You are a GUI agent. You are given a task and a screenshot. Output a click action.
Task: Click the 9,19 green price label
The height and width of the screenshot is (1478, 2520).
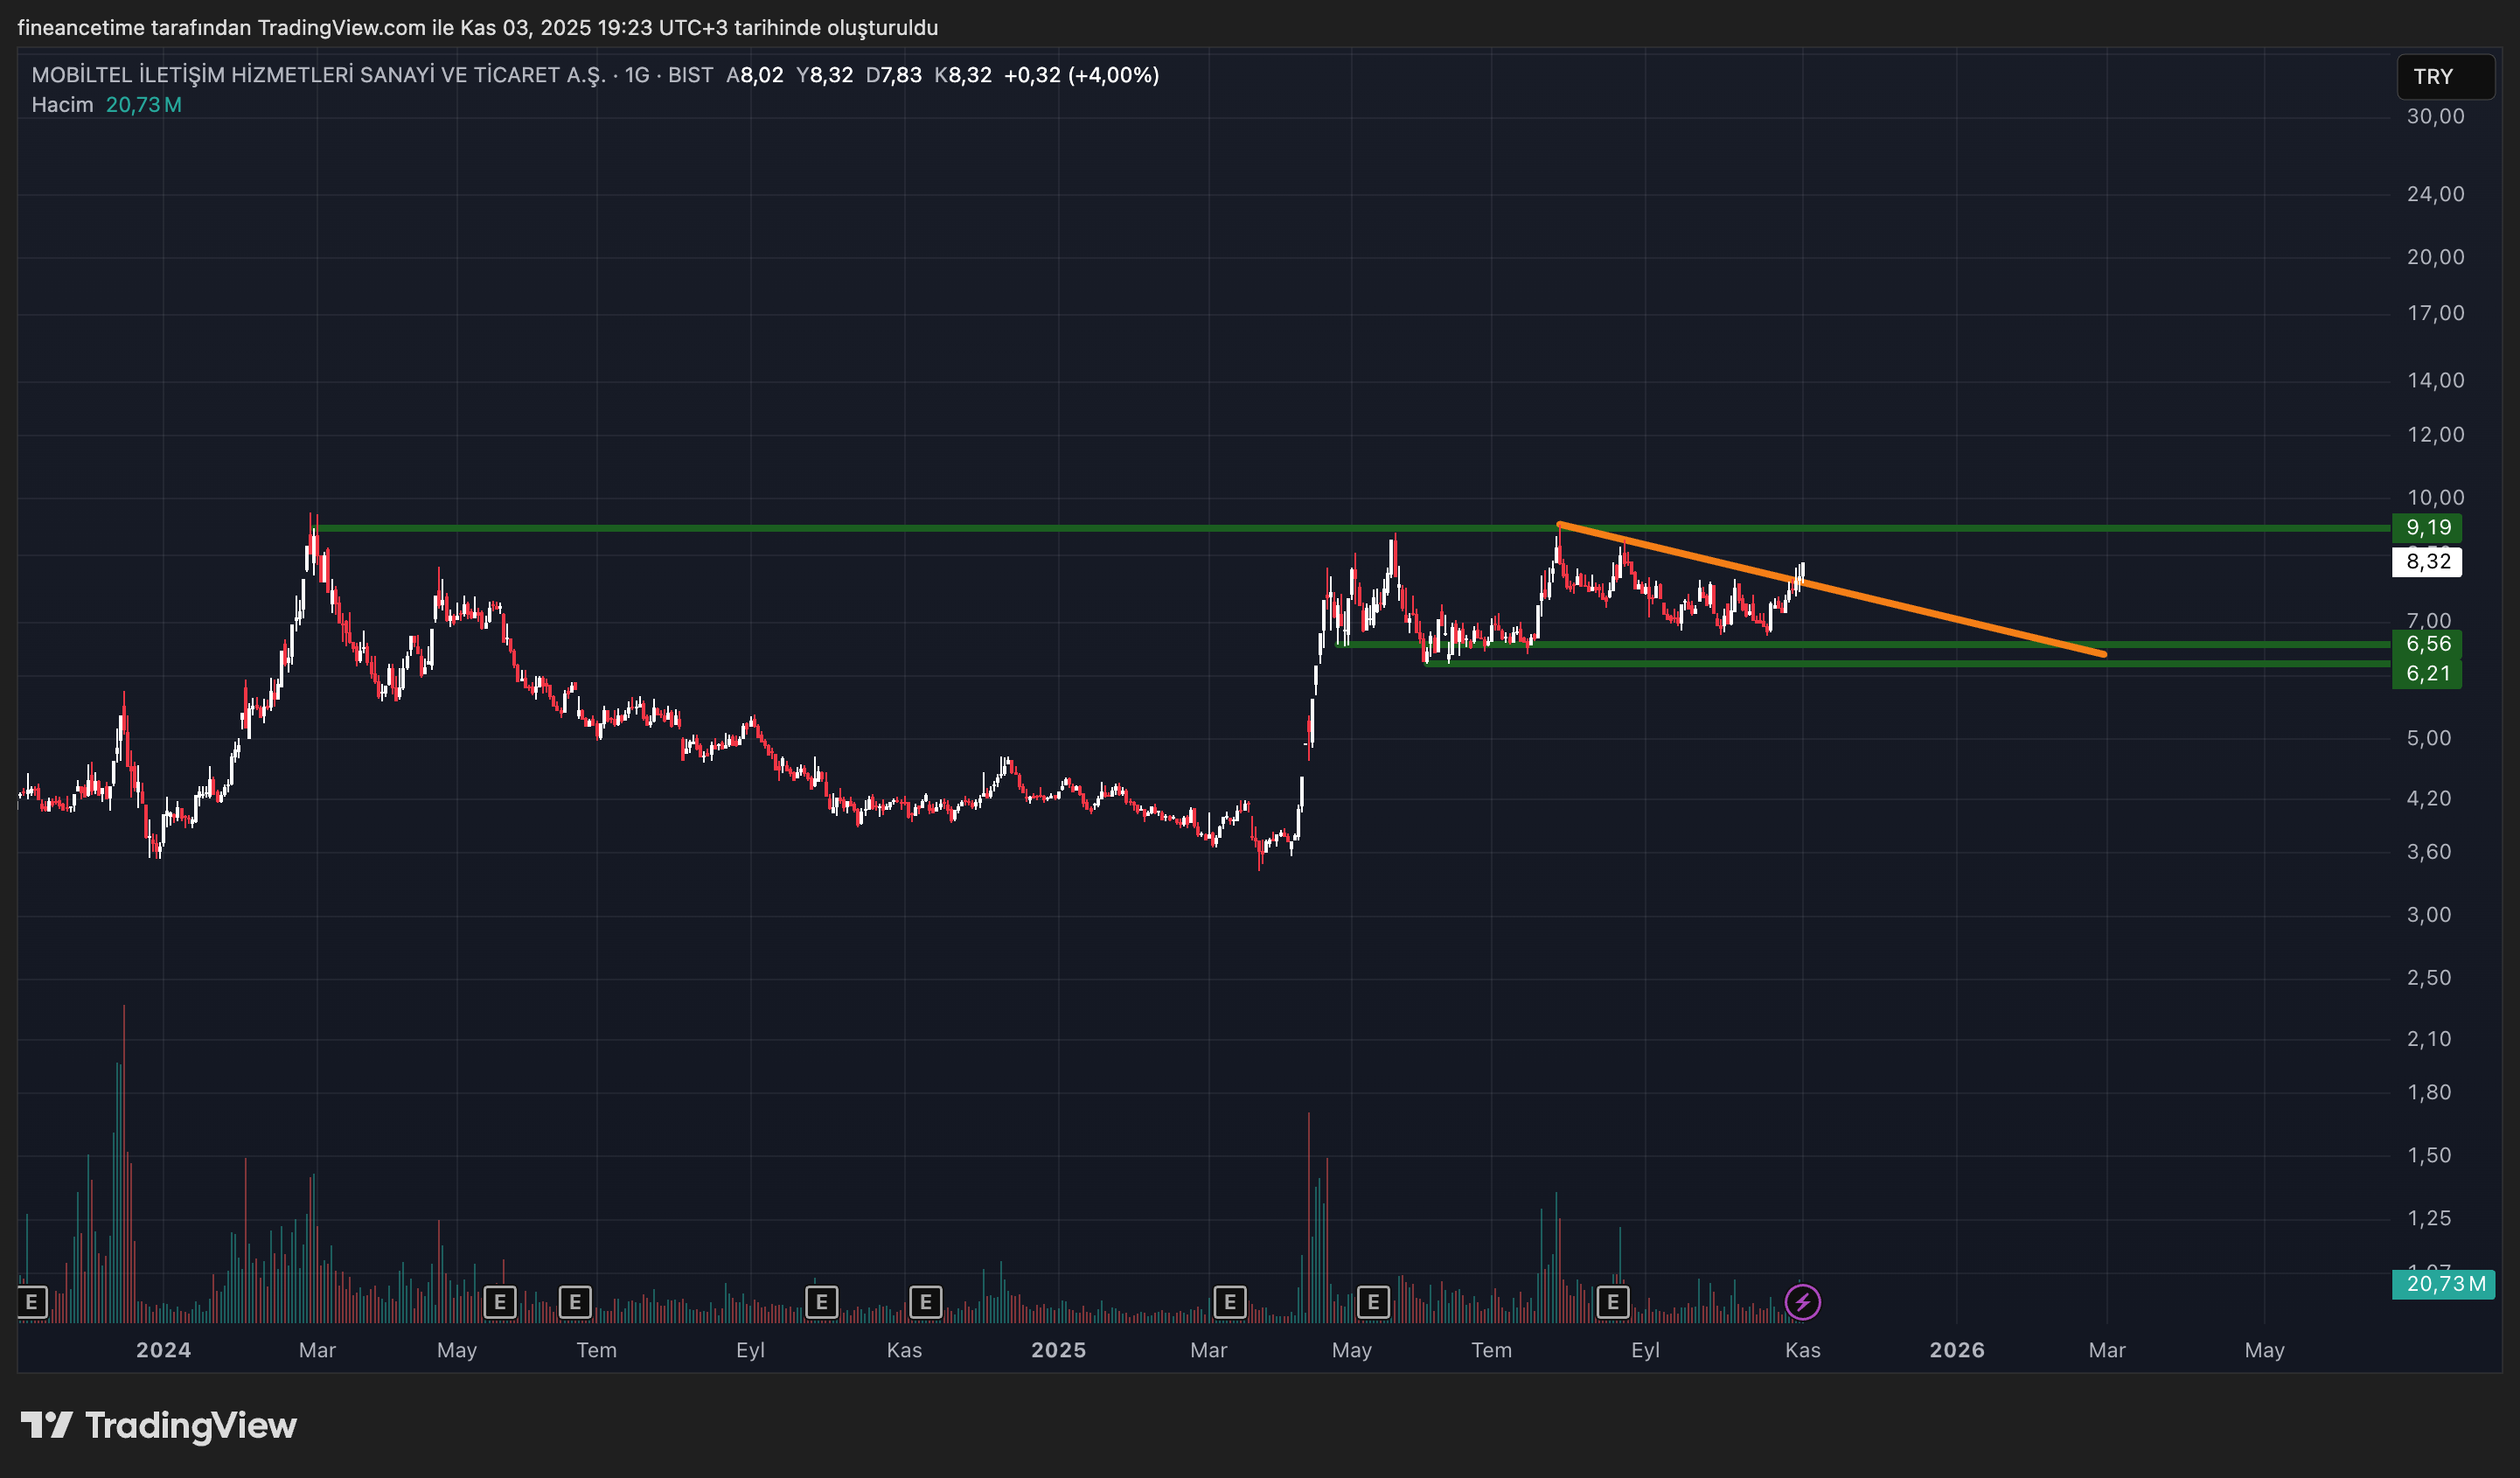[2427, 528]
